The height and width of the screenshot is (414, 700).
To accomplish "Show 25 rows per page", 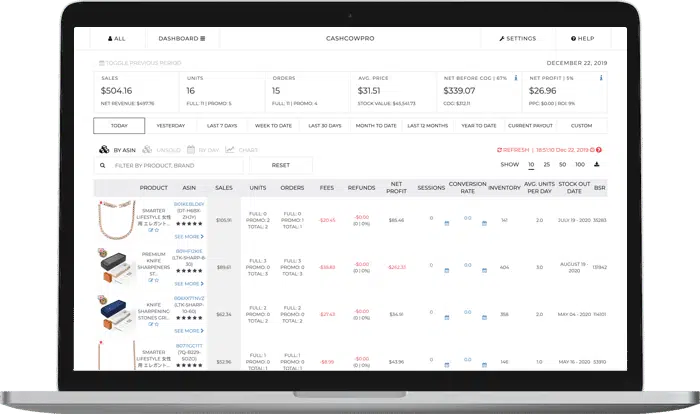I will coord(546,164).
